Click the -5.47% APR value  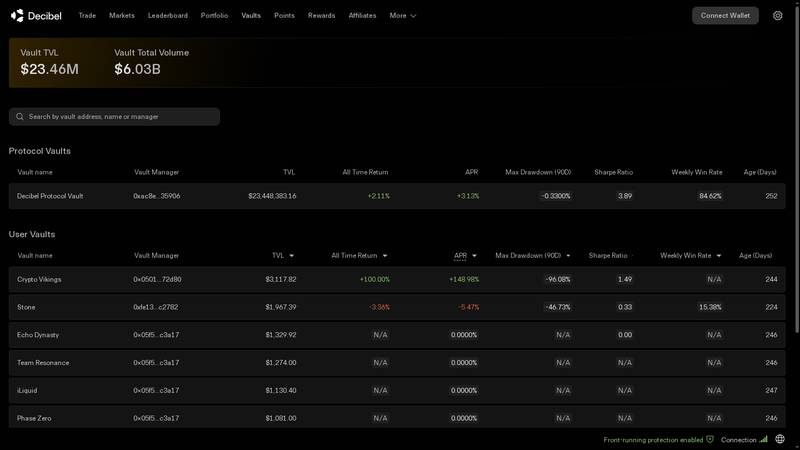click(468, 307)
